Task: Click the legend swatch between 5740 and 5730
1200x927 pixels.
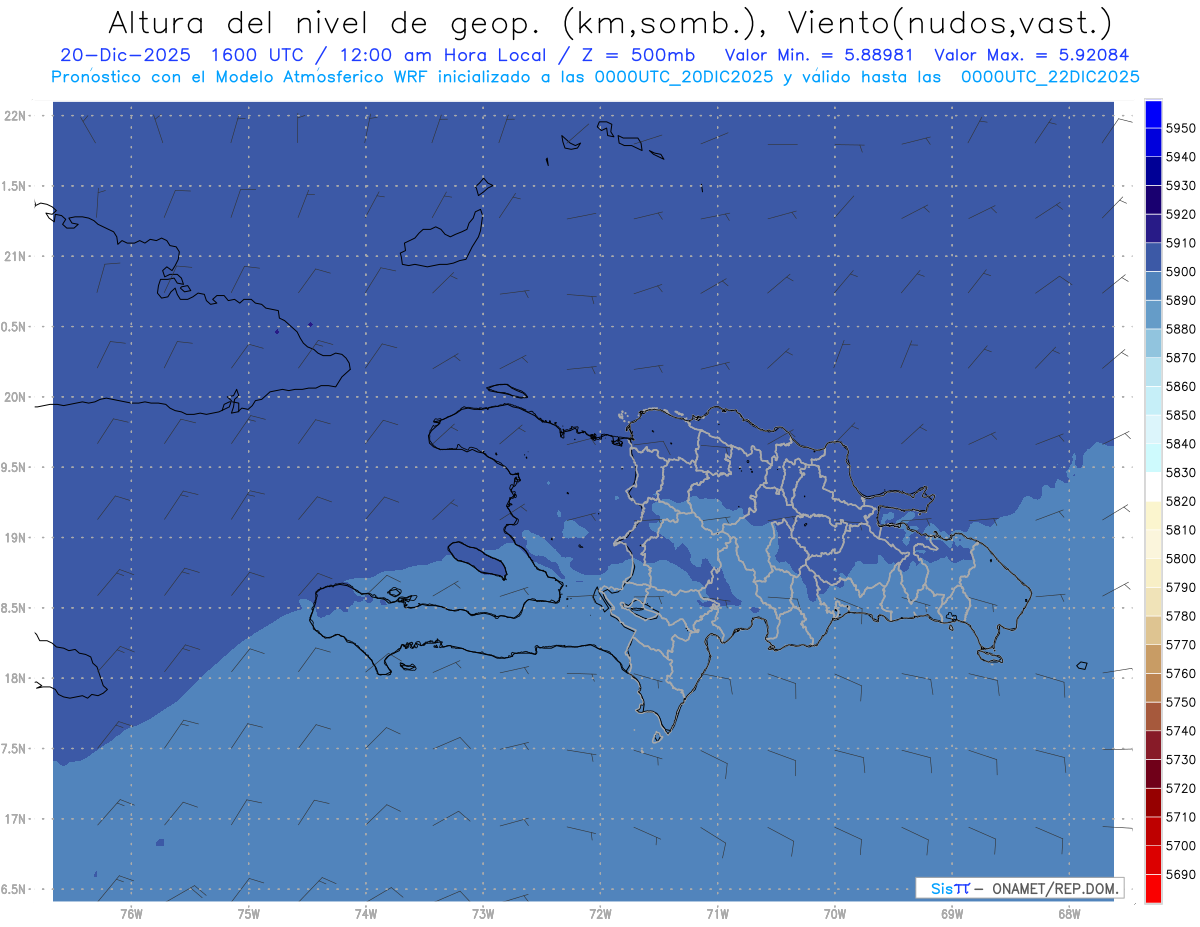Action: (1153, 745)
